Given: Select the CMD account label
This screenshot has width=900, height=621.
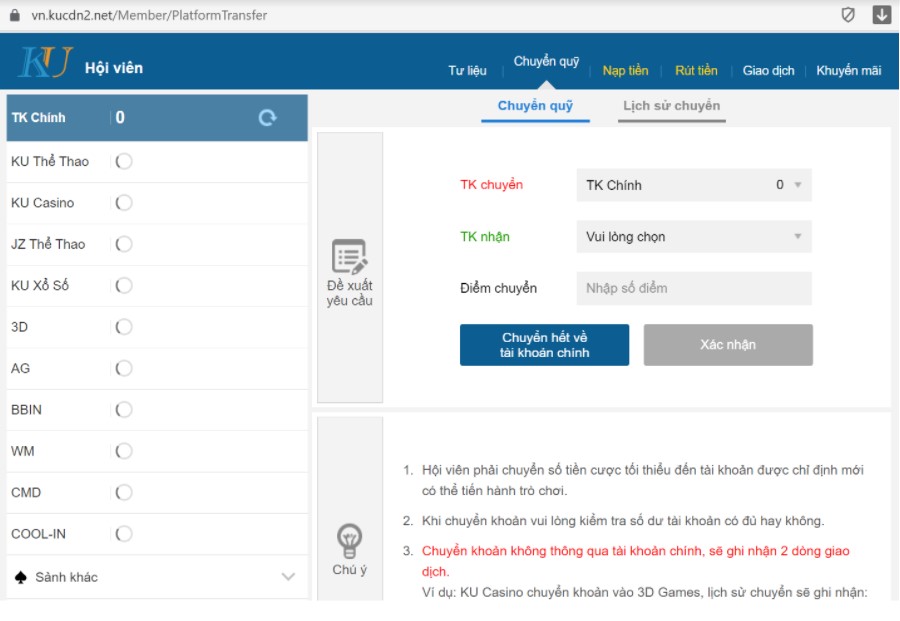Looking at the screenshot, I should [26, 492].
